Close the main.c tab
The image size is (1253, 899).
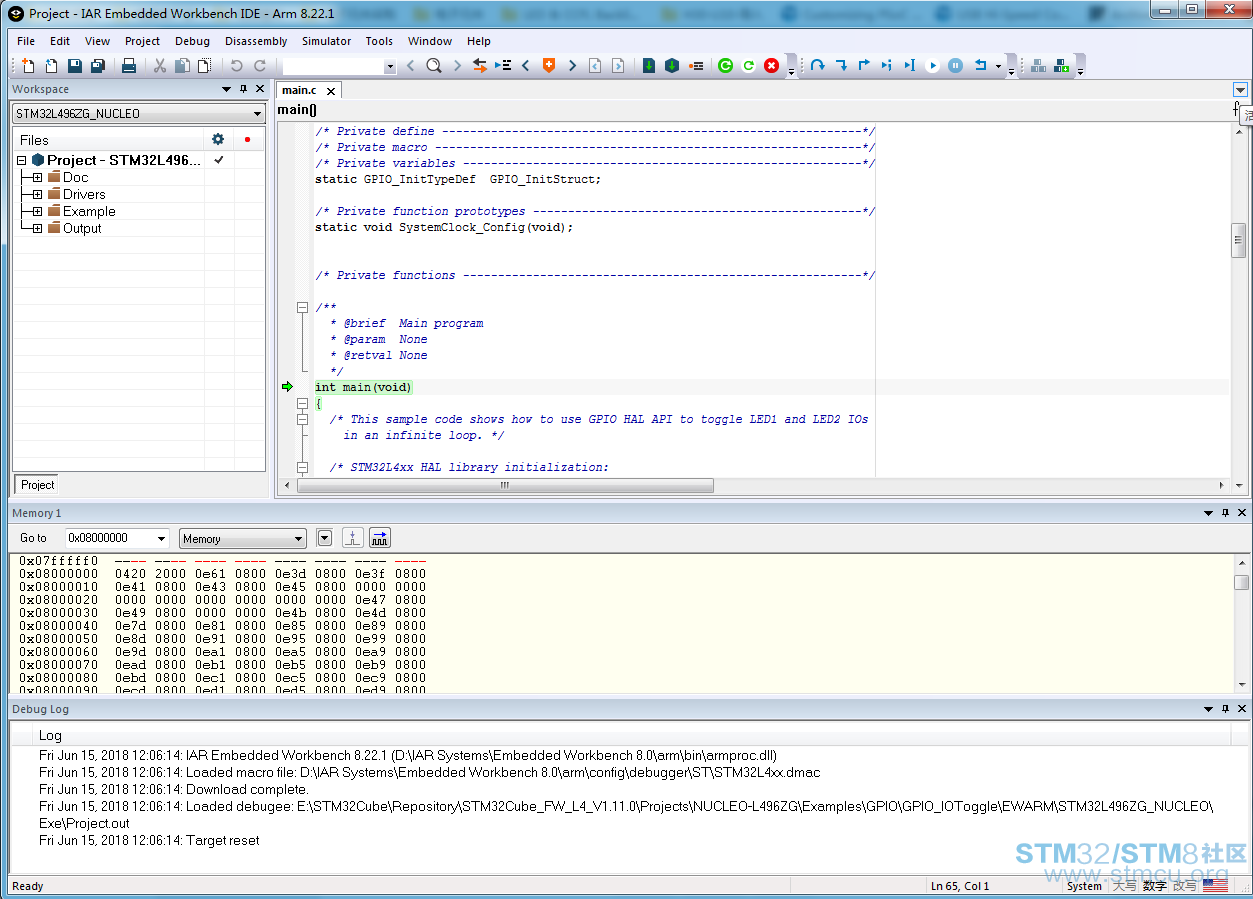[330, 91]
